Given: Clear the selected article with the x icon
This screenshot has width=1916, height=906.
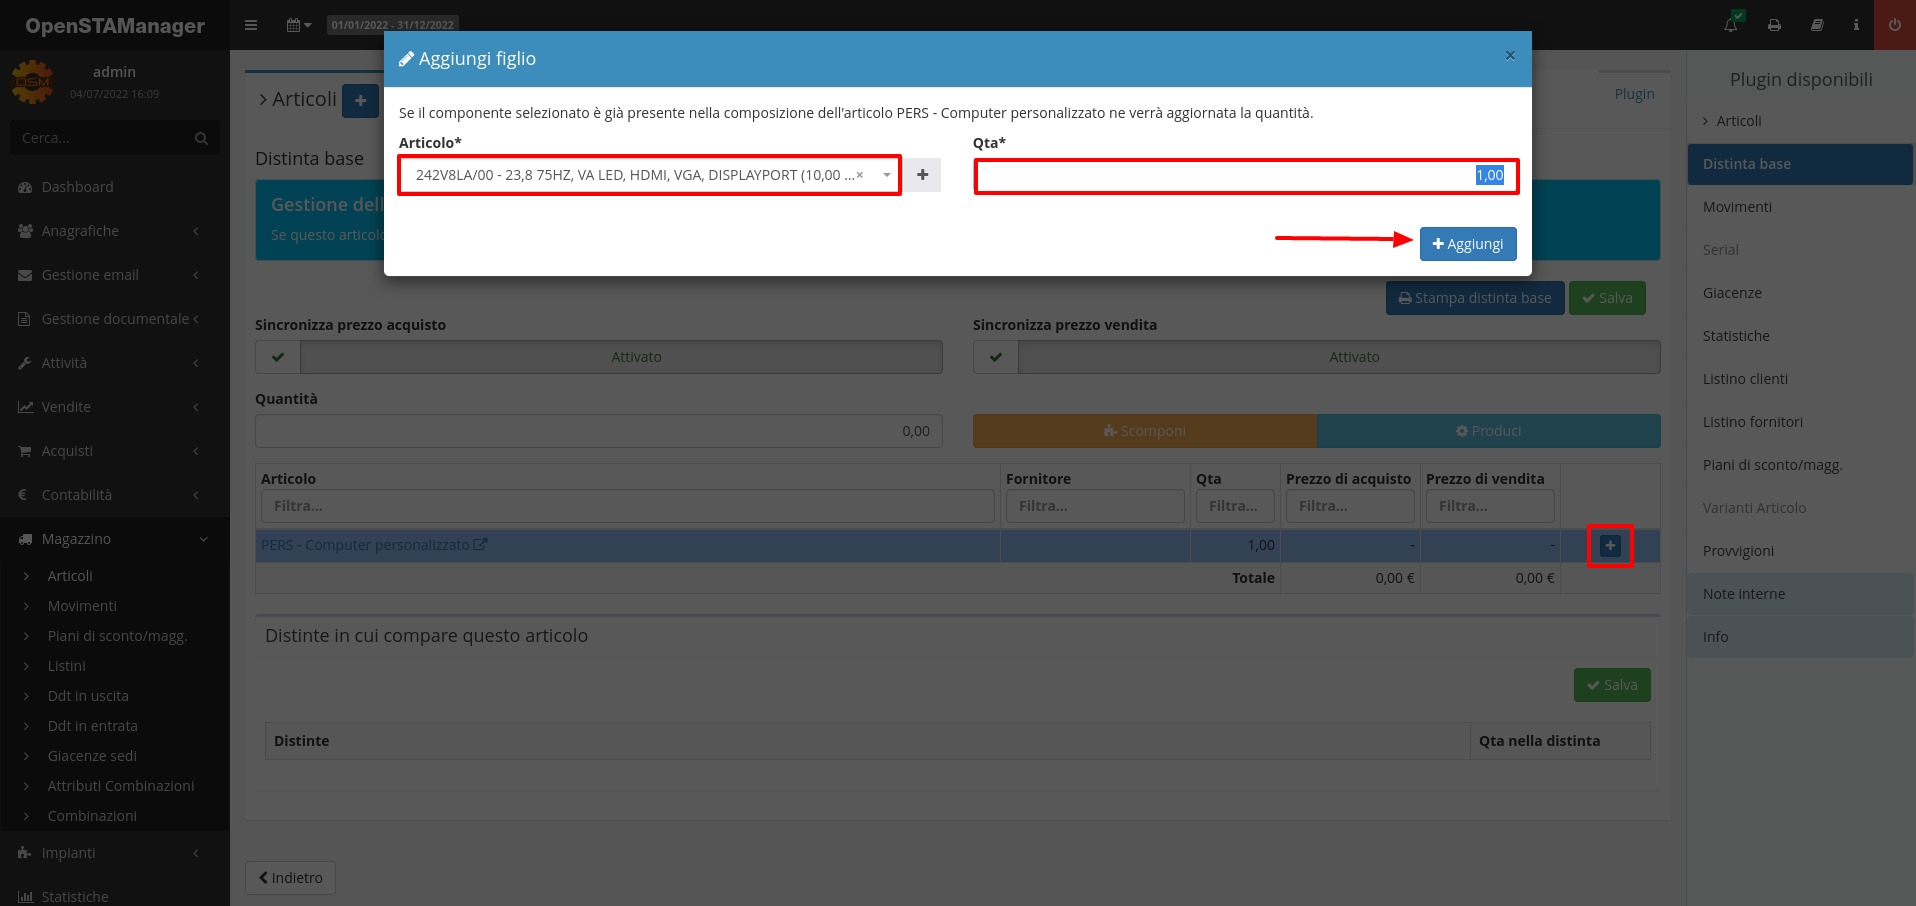Looking at the screenshot, I should click(860, 175).
